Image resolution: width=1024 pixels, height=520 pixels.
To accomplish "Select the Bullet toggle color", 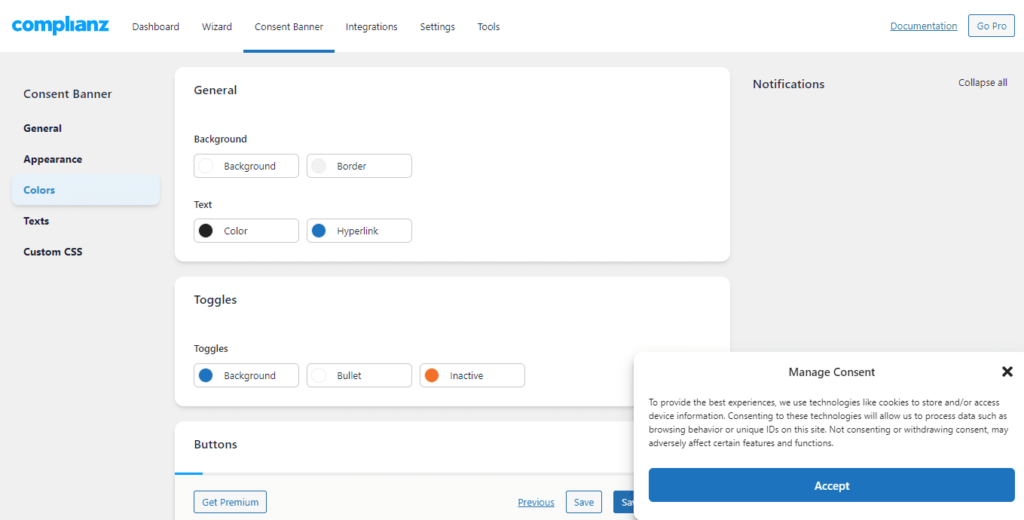I will [x=359, y=376].
